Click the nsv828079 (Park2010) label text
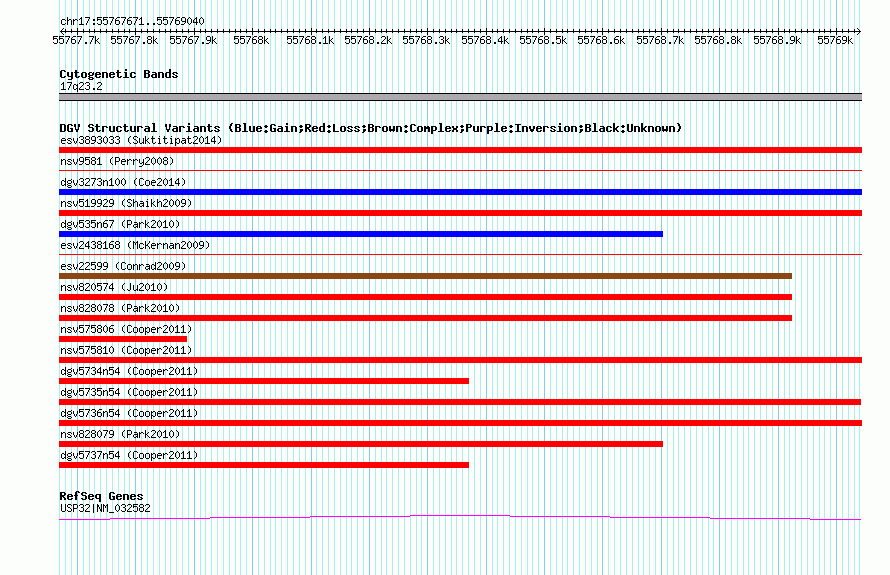This screenshot has width=890, height=575. click(x=120, y=434)
